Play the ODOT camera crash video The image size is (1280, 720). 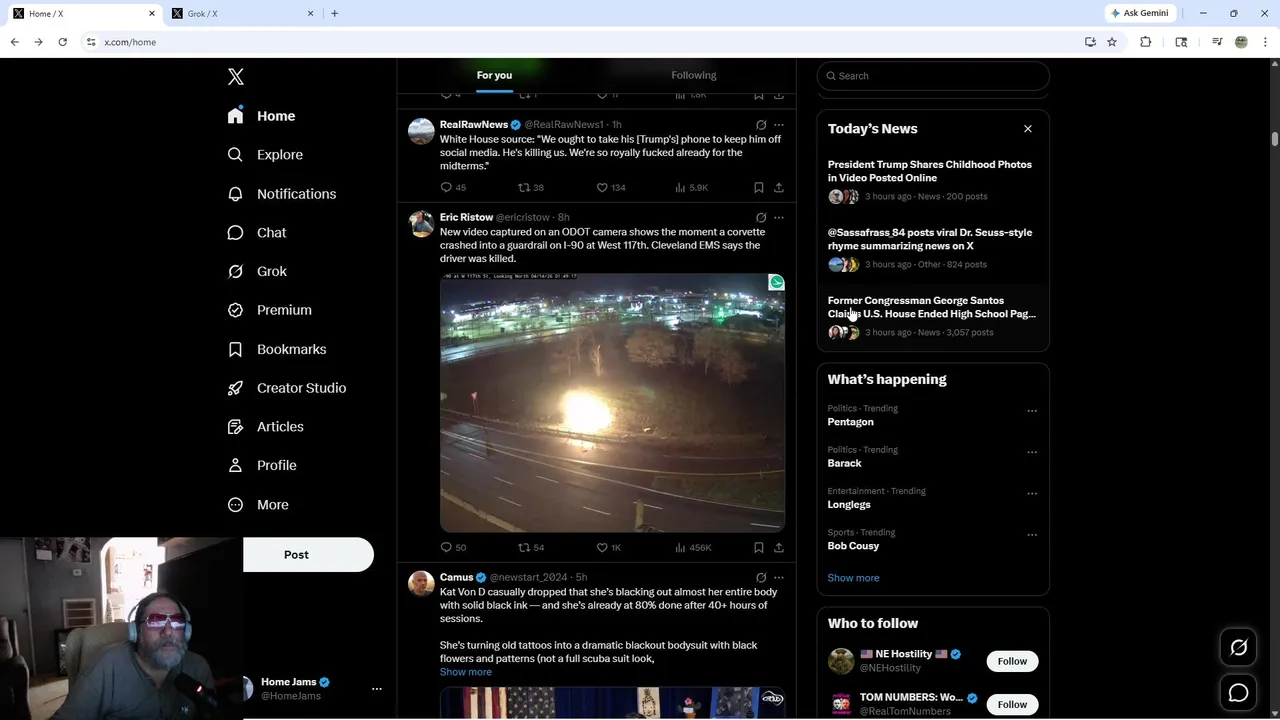tap(612, 402)
